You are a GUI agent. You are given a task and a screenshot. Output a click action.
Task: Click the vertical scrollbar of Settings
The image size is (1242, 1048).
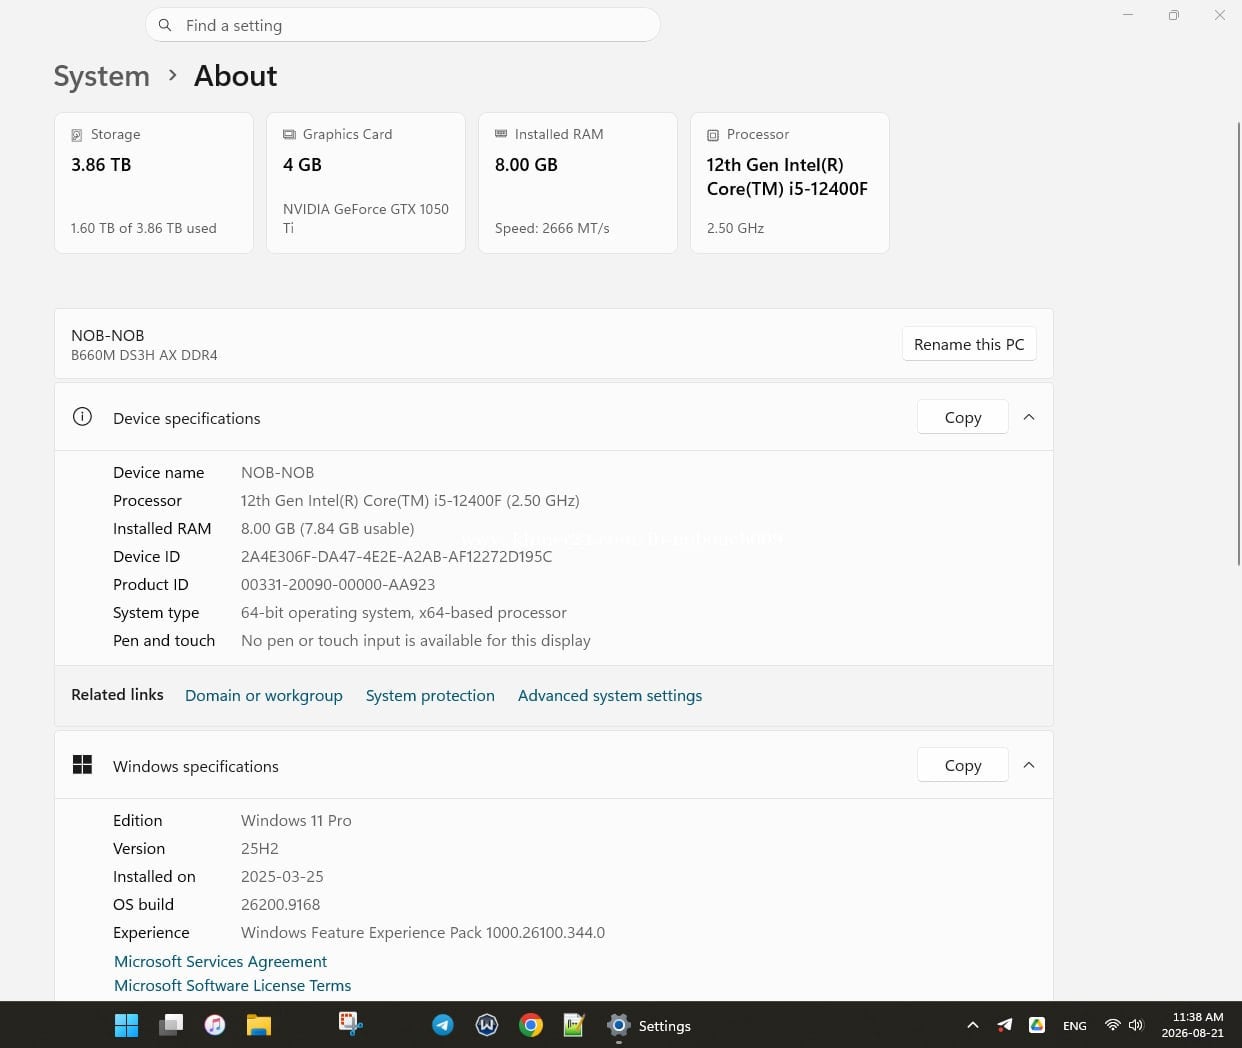(1239, 343)
